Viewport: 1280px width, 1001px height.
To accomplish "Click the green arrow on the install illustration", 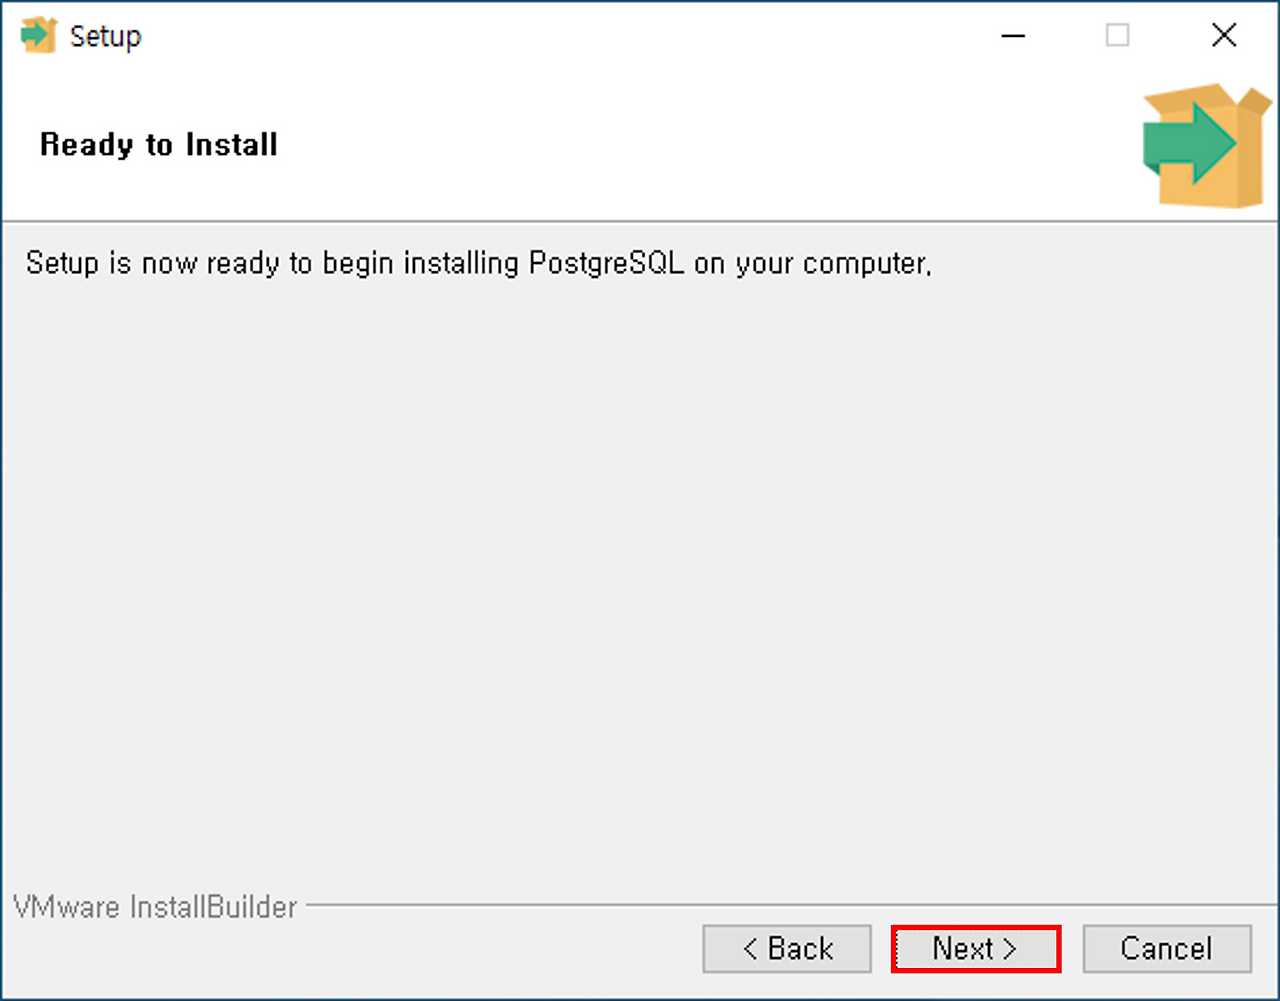I will tap(1190, 143).
